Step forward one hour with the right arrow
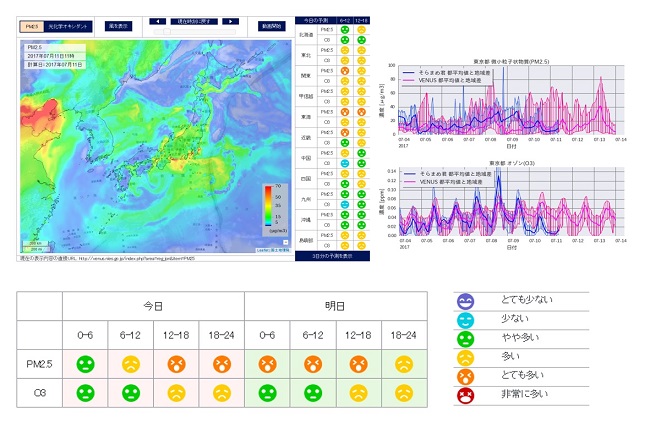This screenshot has width=650, height=429. pos(230,21)
